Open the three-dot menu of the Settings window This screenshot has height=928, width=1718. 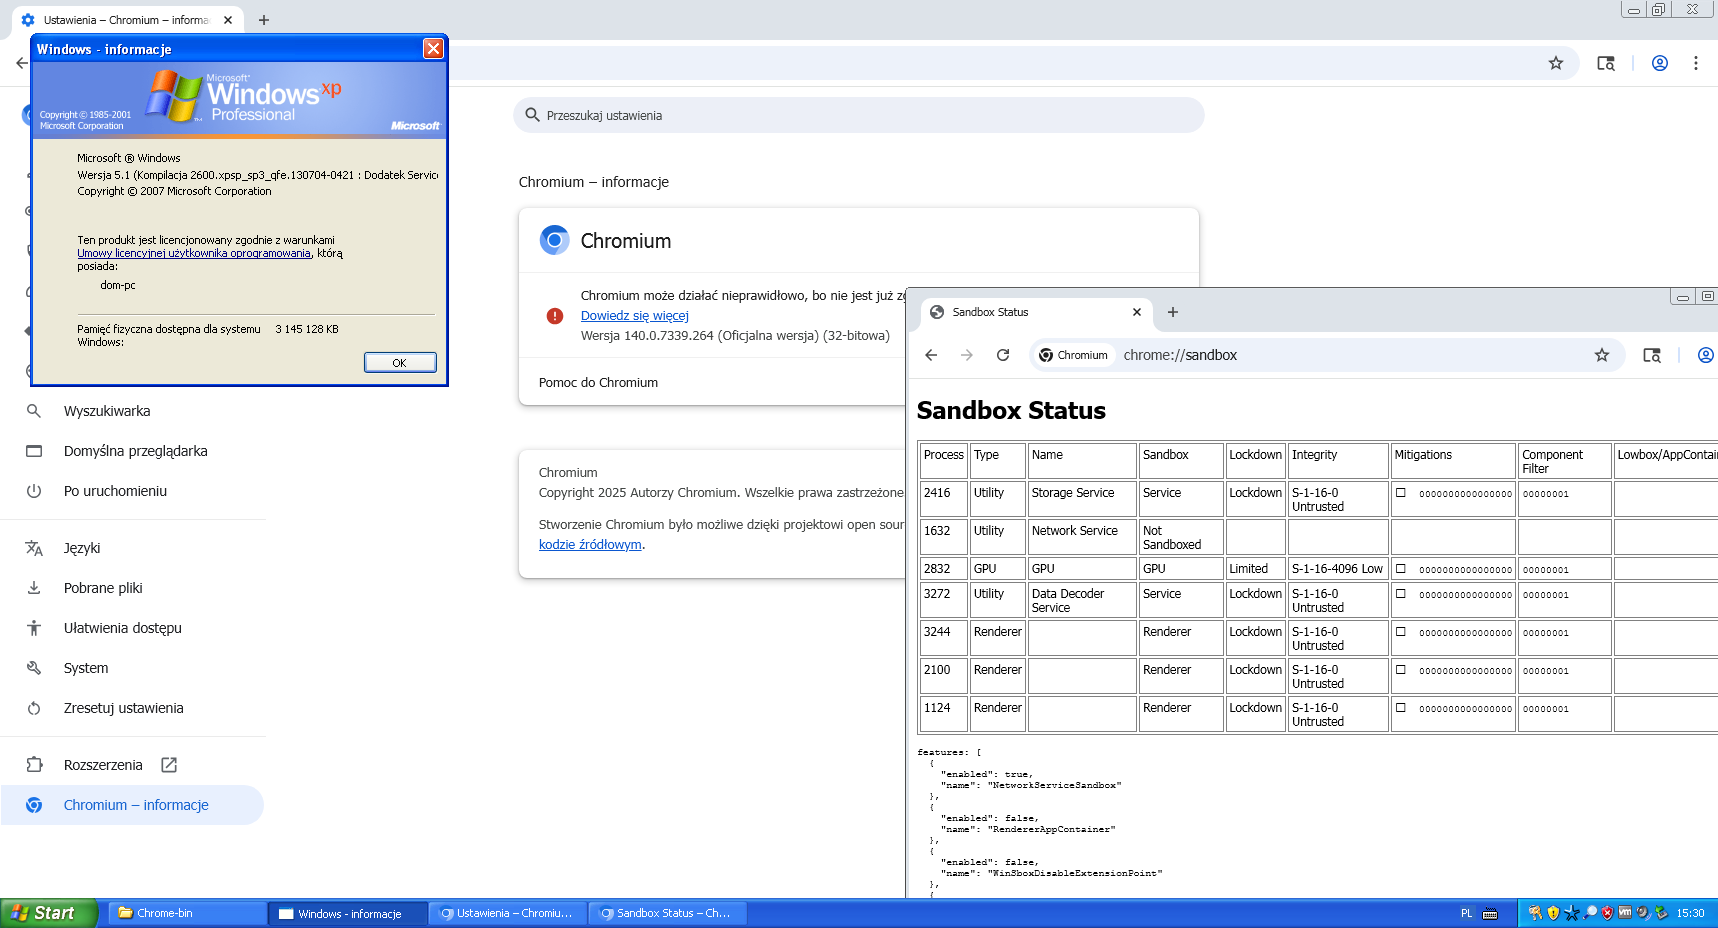point(1696,63)
